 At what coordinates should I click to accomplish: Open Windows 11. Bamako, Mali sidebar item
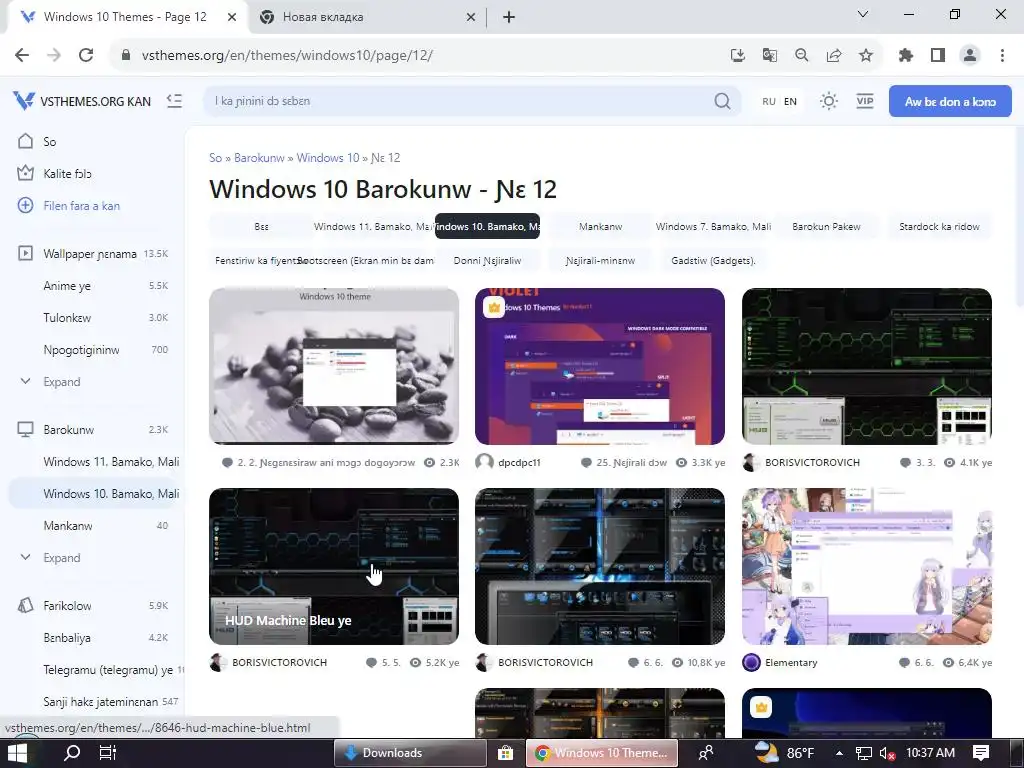pos(111,462)
